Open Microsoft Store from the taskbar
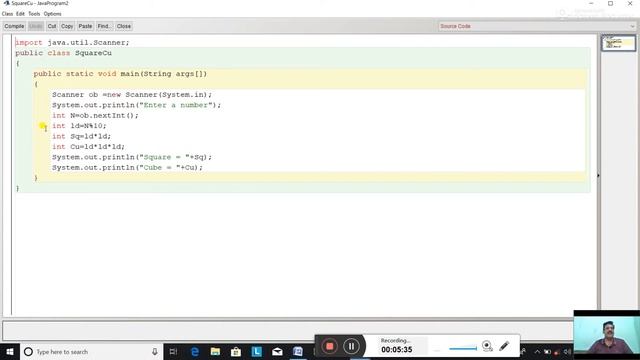 coord(236,352)
